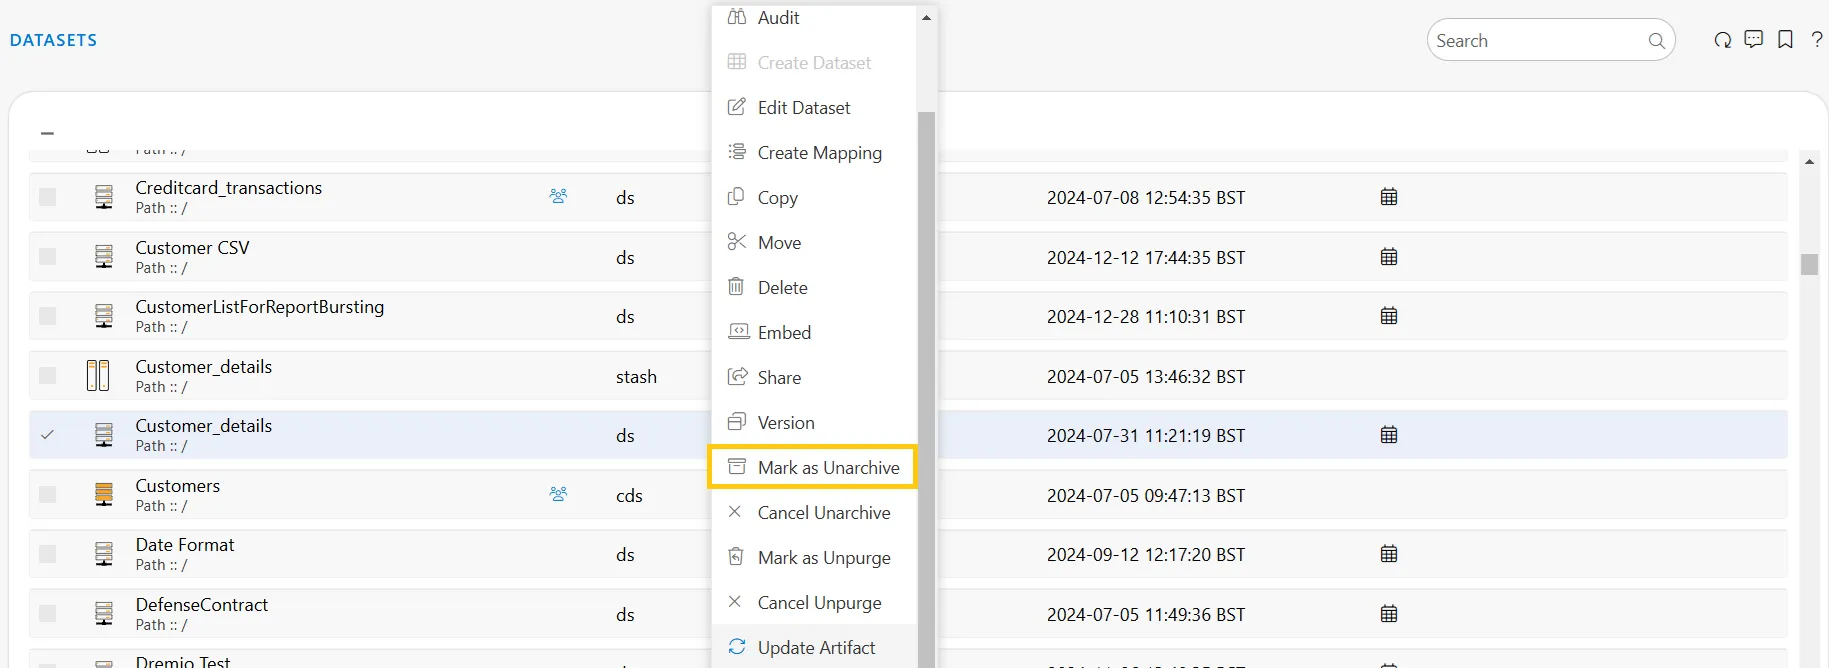Click Copy in the context menu
The height and width of the screenshot is (668, 1829).
click(814, 197)
